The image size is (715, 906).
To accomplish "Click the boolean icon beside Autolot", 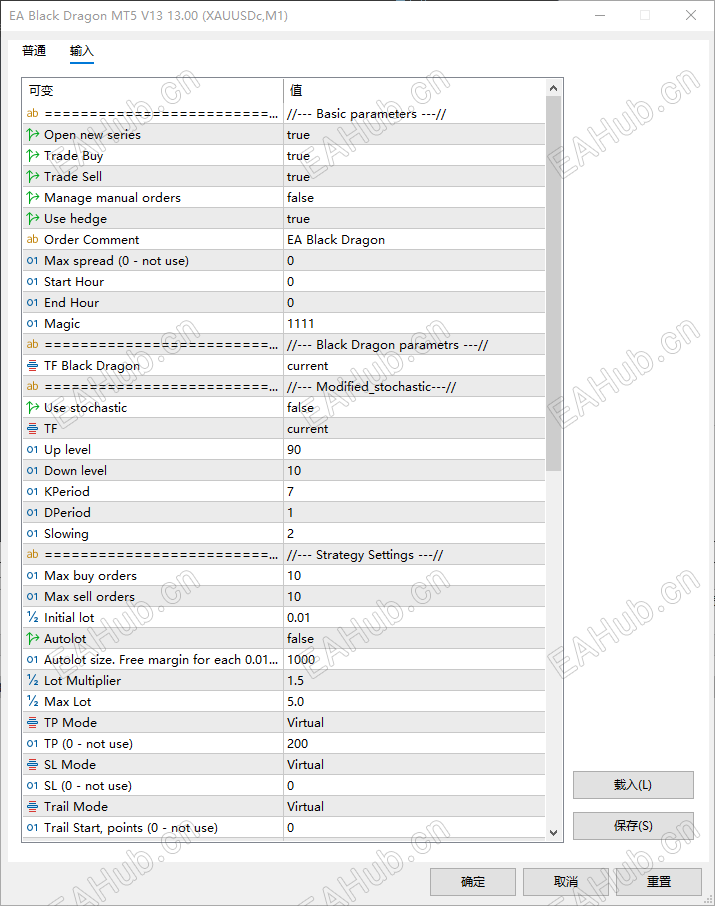I will click(33, 638).
